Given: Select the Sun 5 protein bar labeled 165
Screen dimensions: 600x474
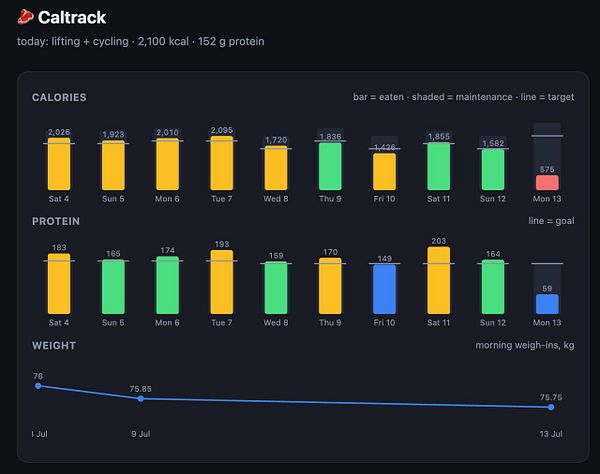Looking at the screenshot, I should (113, 287).
